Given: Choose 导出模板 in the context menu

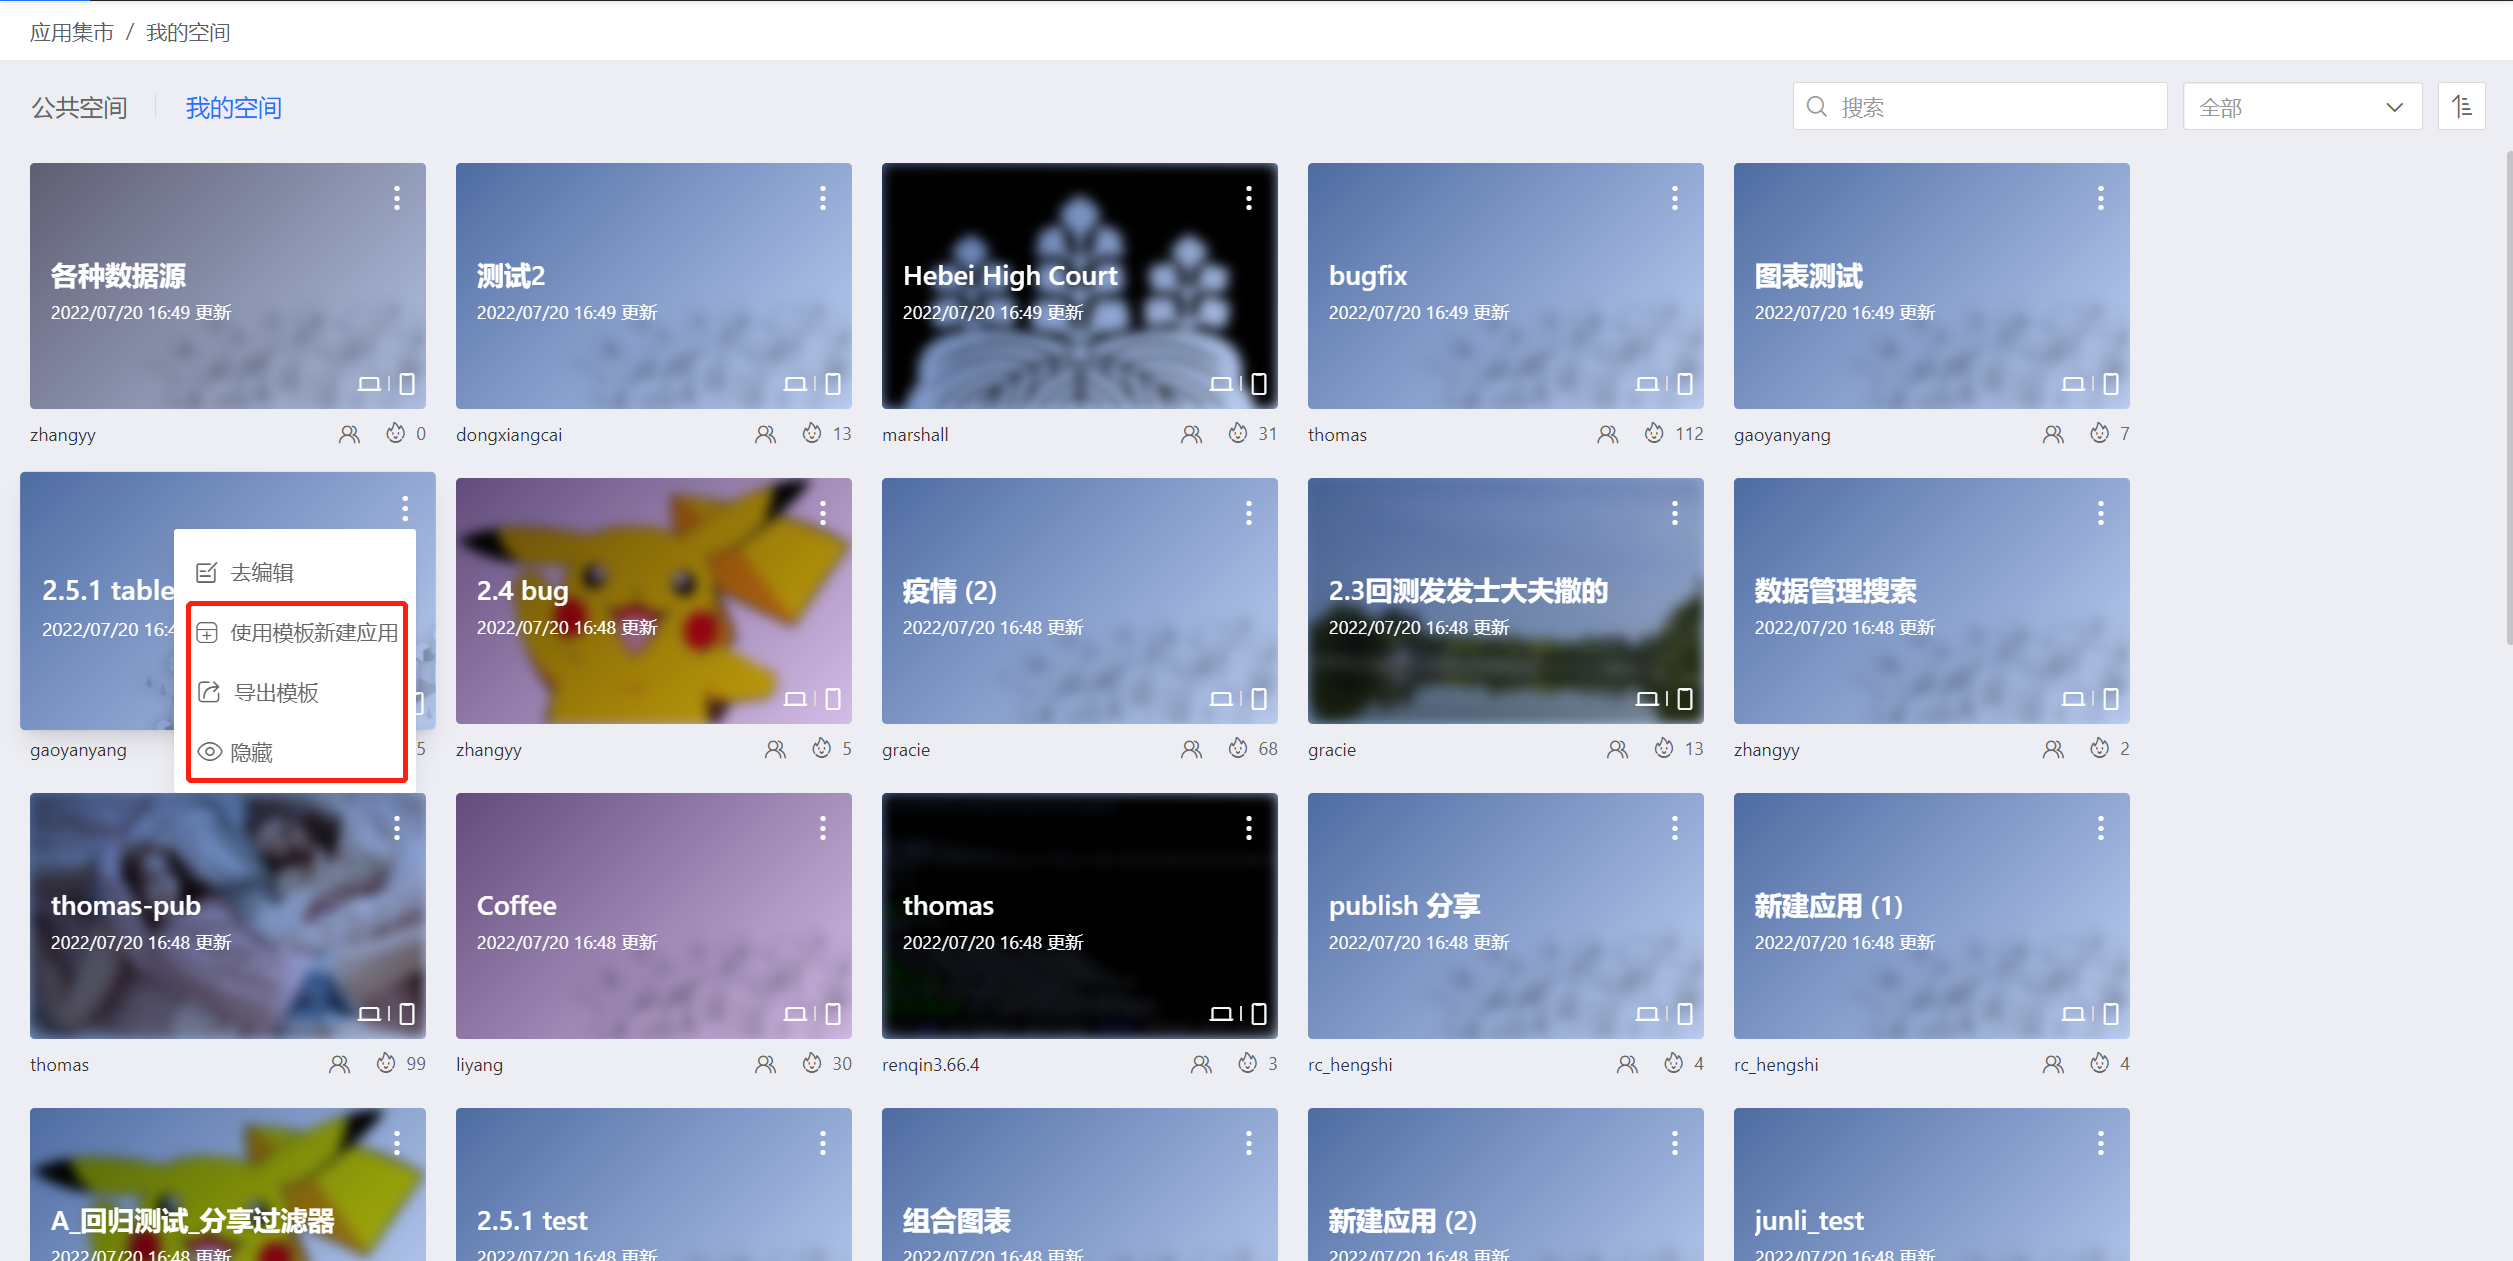Looking at the screenshot, I should pos(276,693).
